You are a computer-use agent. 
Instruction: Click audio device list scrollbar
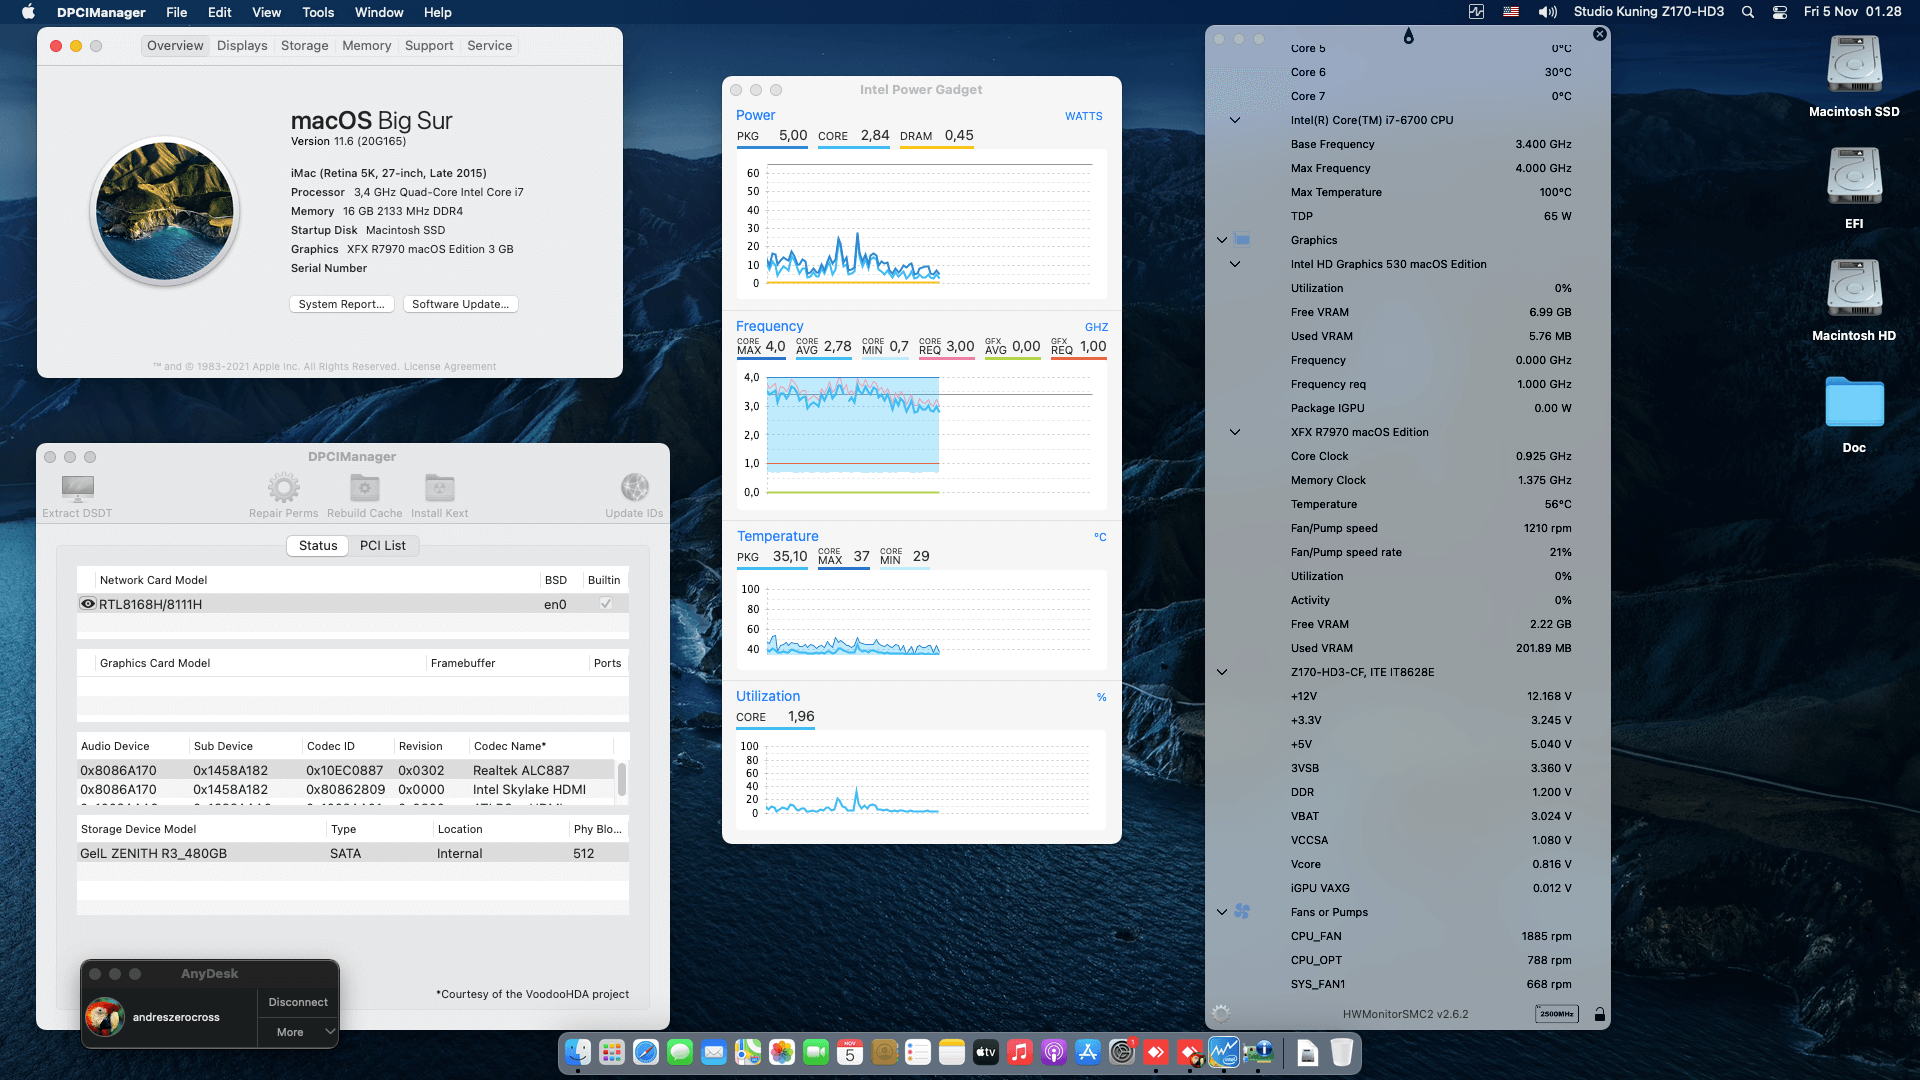pos(621,778)
